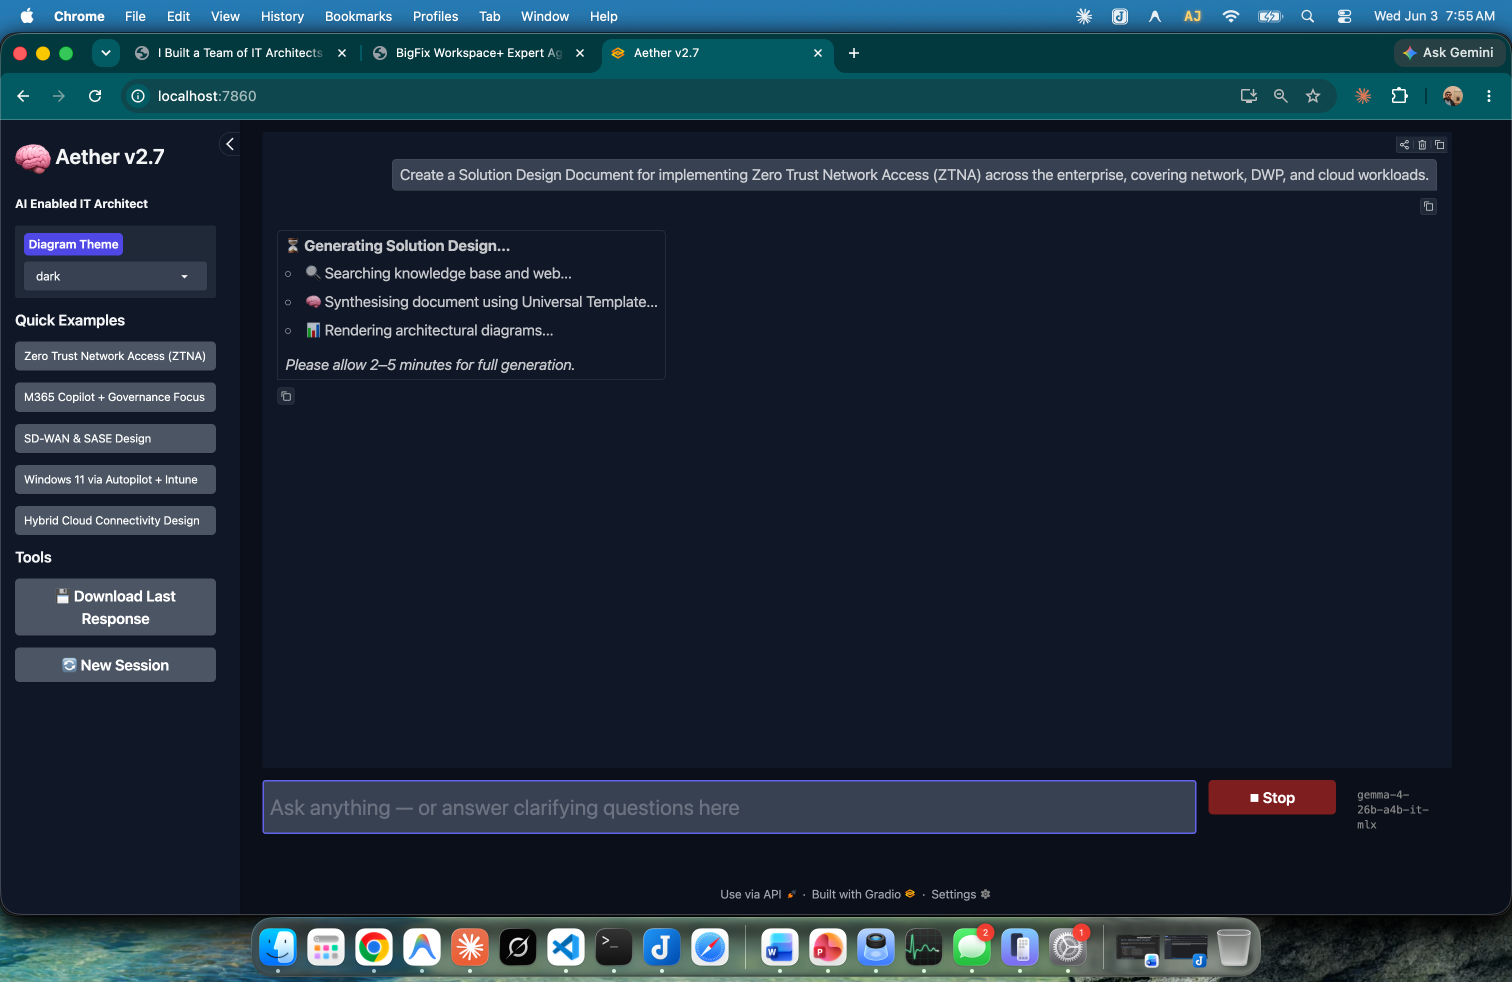This screenshot has width=1512, height=982.
Task: Open Launchpad from the Dock
Action: (x=326, y=947)
